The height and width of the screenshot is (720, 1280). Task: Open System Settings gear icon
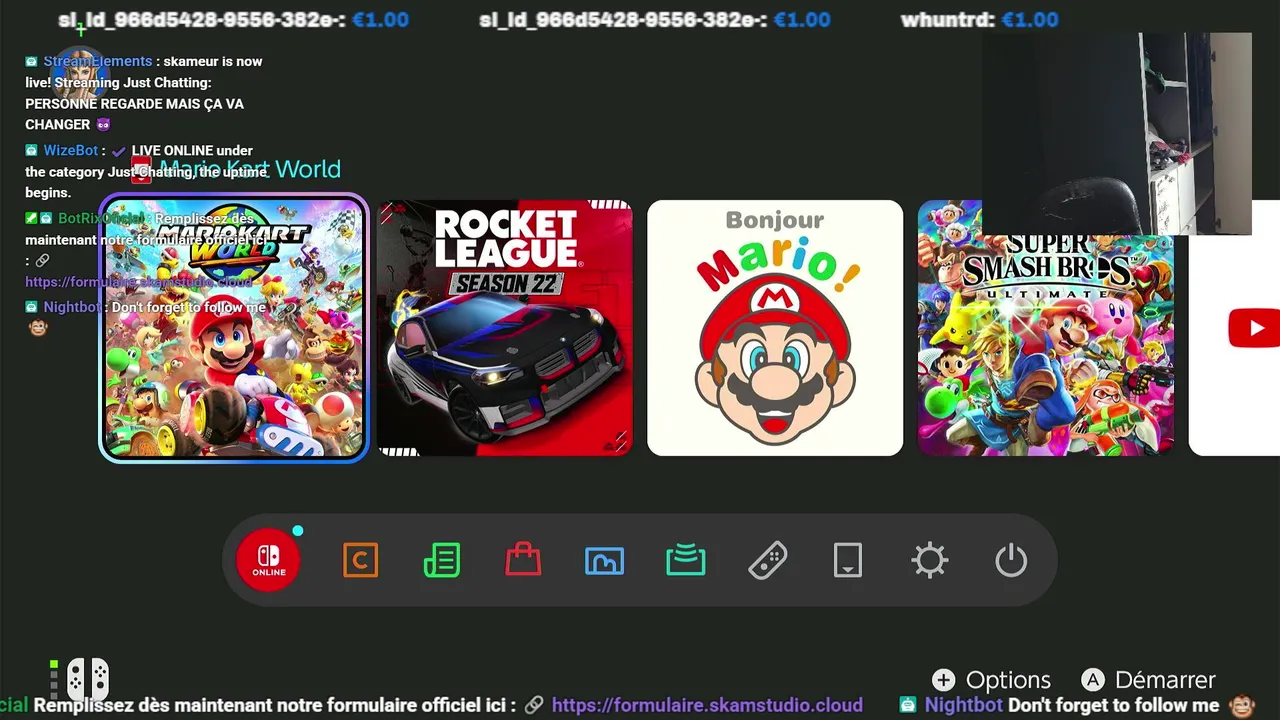[930, 560]
